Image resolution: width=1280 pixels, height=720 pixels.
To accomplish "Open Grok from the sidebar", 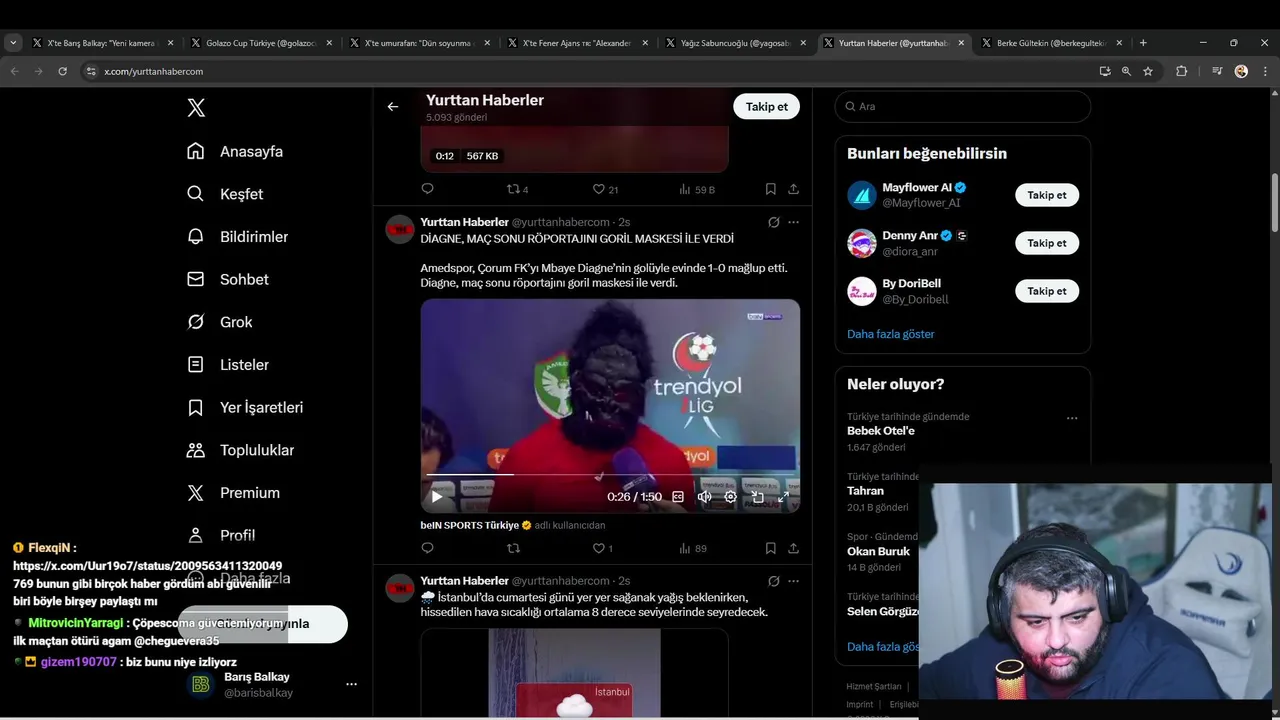I will click(x=219, y=322).
